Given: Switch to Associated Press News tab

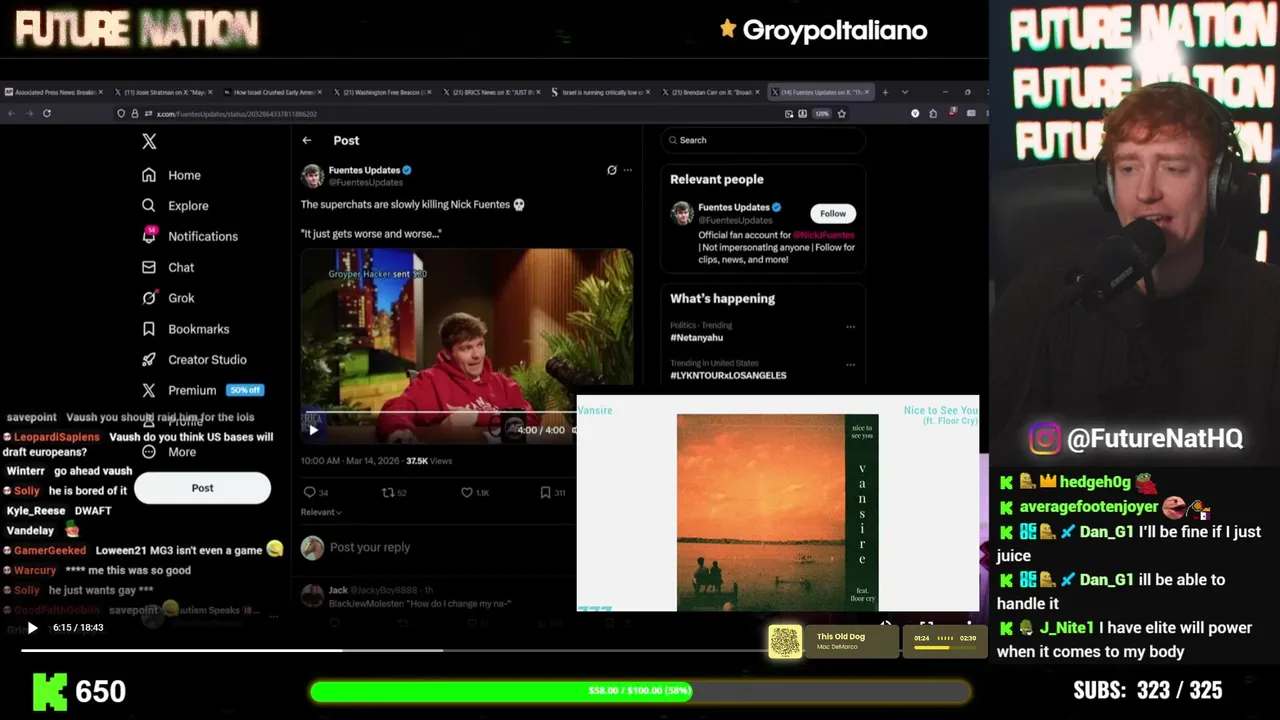Looking at the screenshot, I should click(x=54, y=92).
